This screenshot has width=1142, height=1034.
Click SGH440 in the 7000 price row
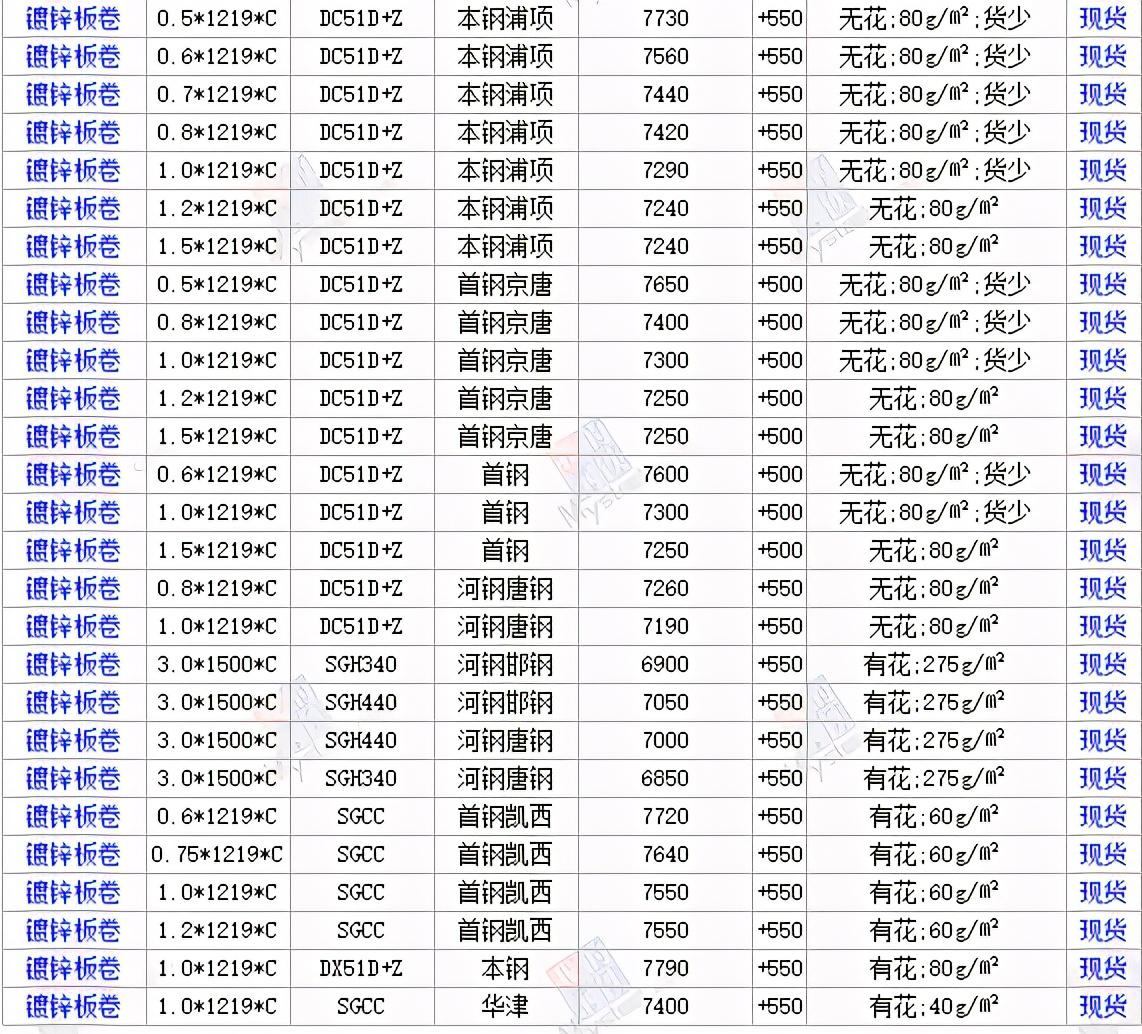[x=361, y=741]
